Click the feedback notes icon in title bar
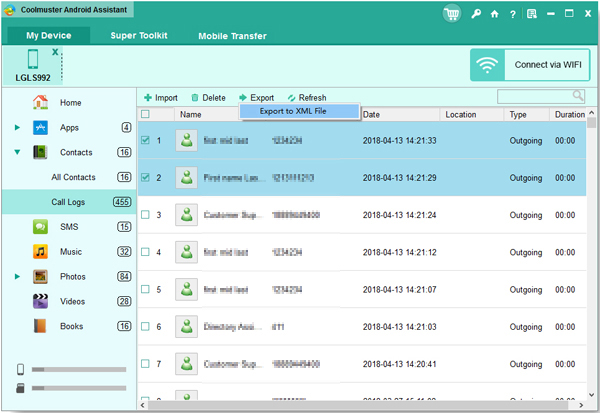 532,14
